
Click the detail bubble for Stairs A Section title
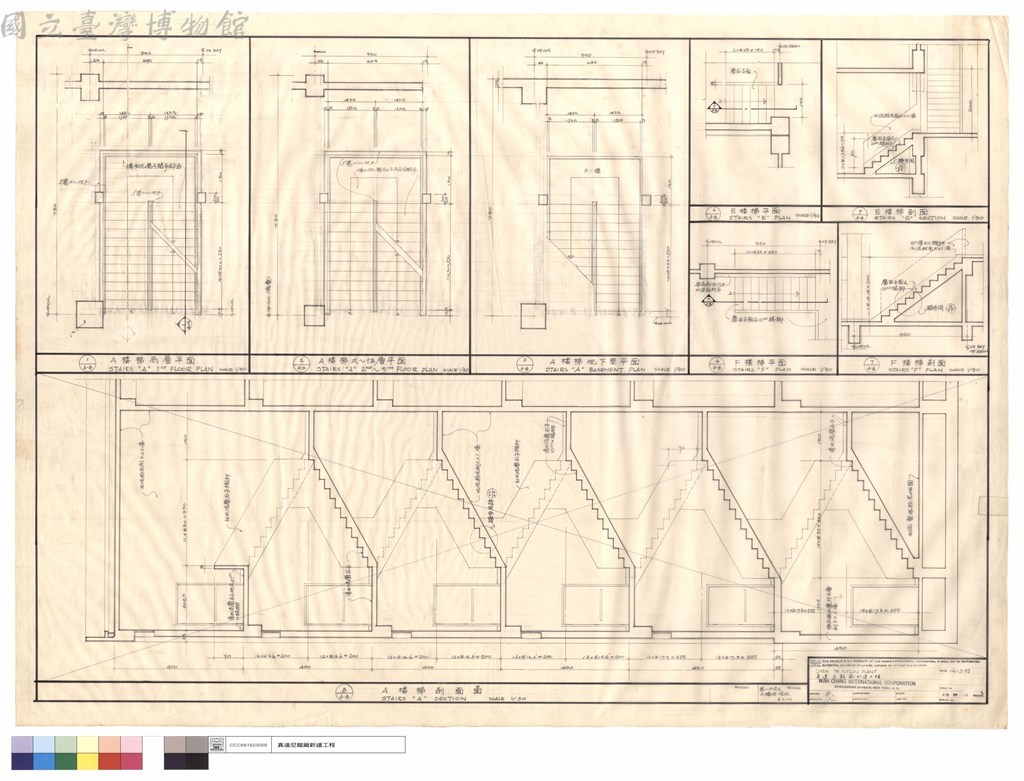pyautogui.click(x=345, y=694)
